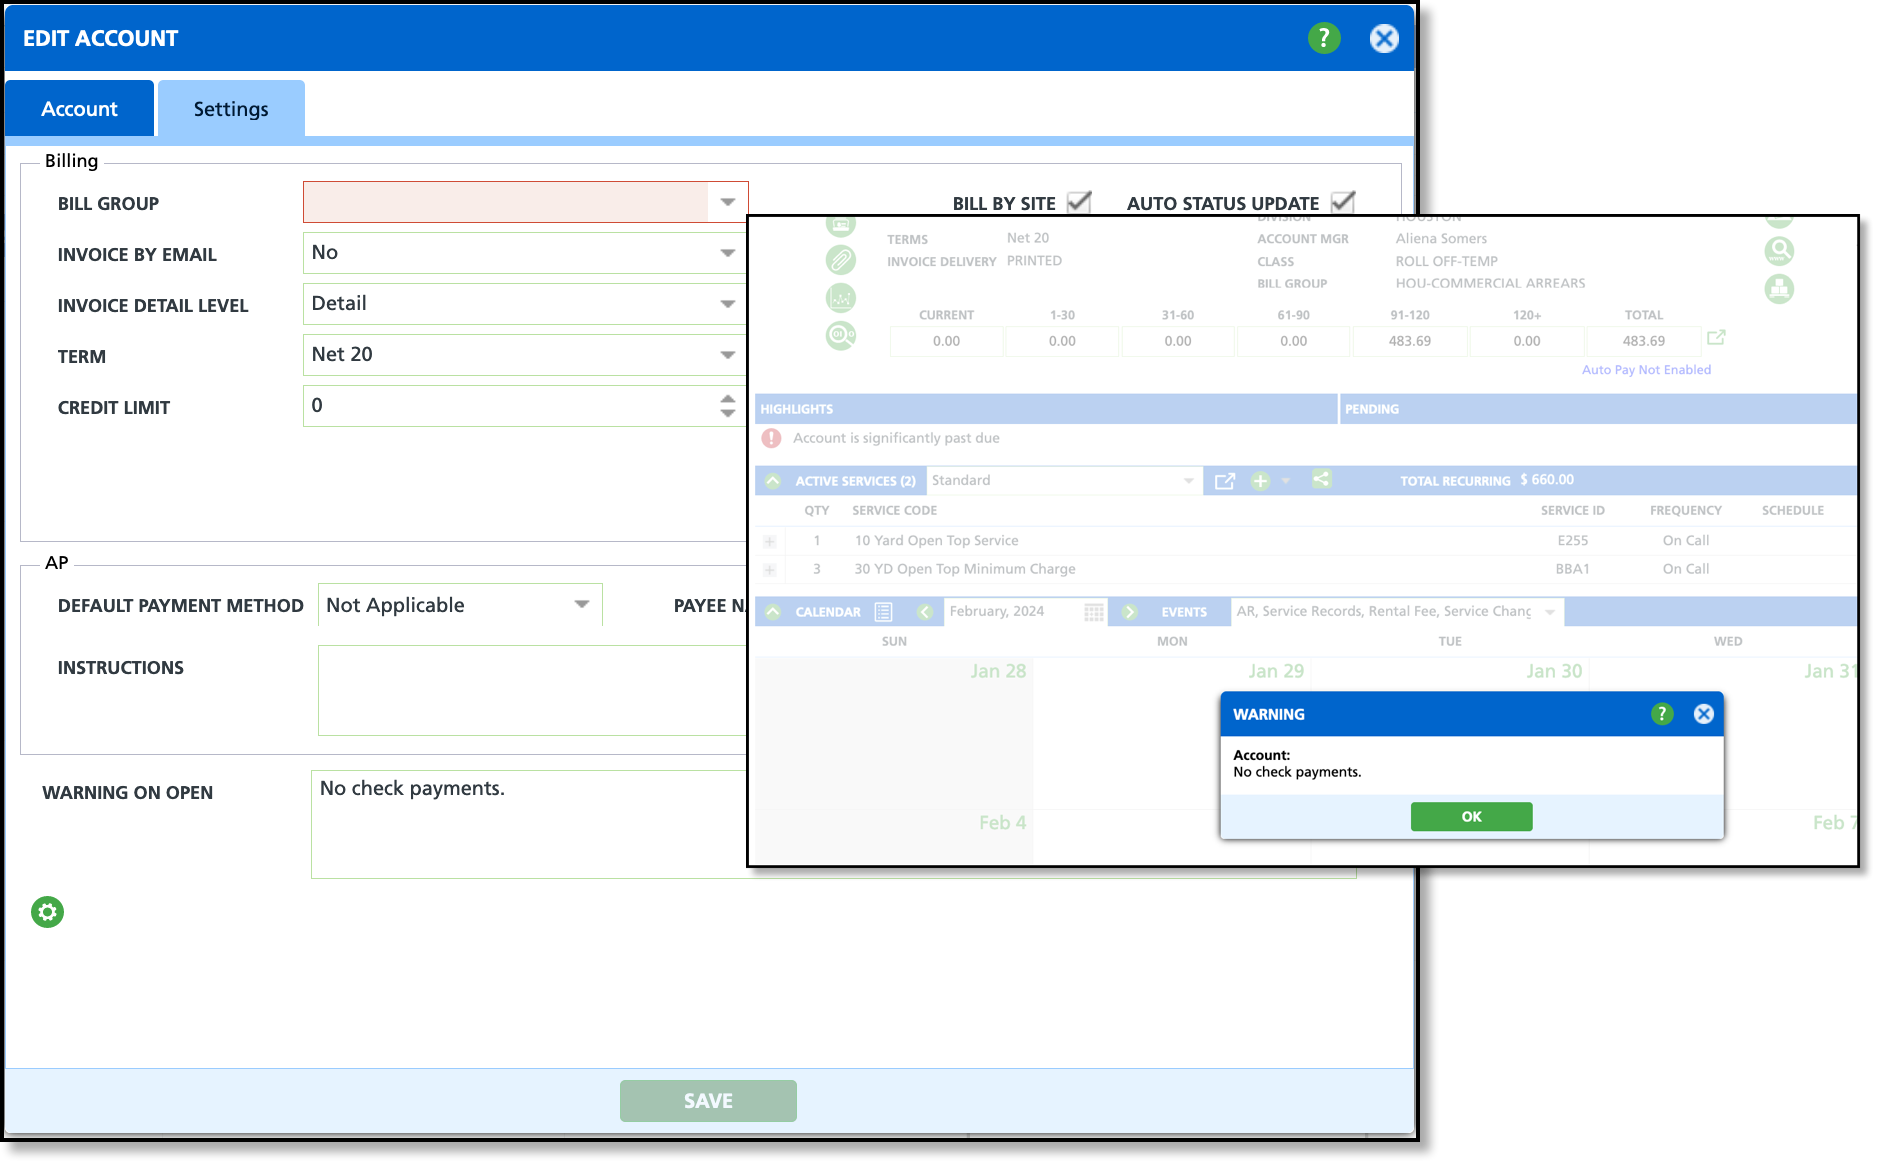
Task: Click the Service ID E255 cell
Action: pyautogui.click(x=1572, y=540)
